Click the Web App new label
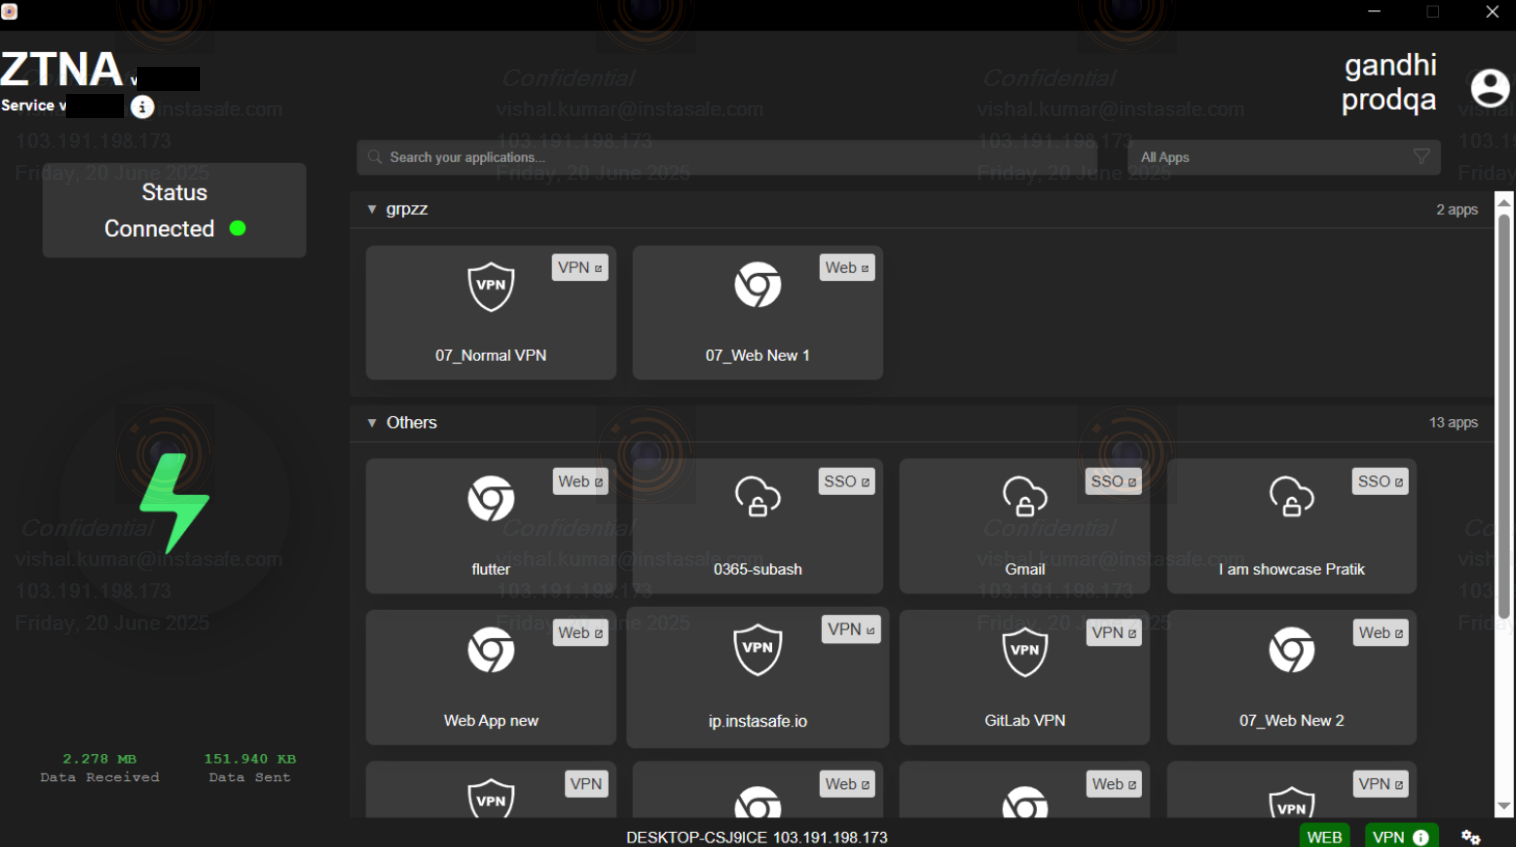 [491, 720]
